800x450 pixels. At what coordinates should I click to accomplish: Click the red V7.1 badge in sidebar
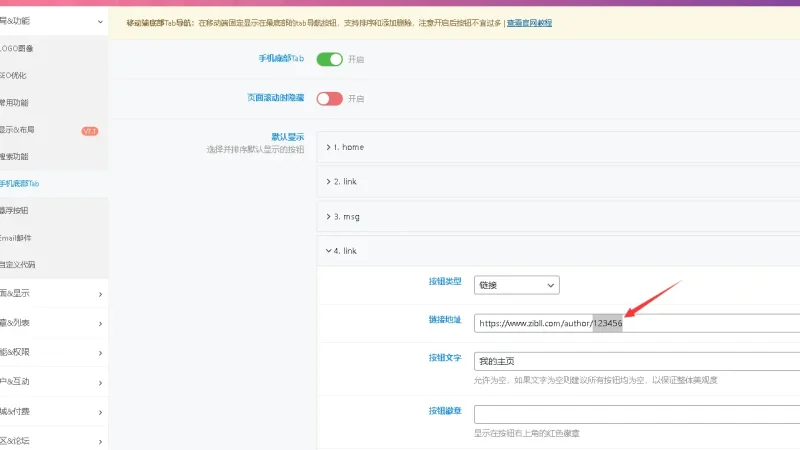[x=90, y=131]
